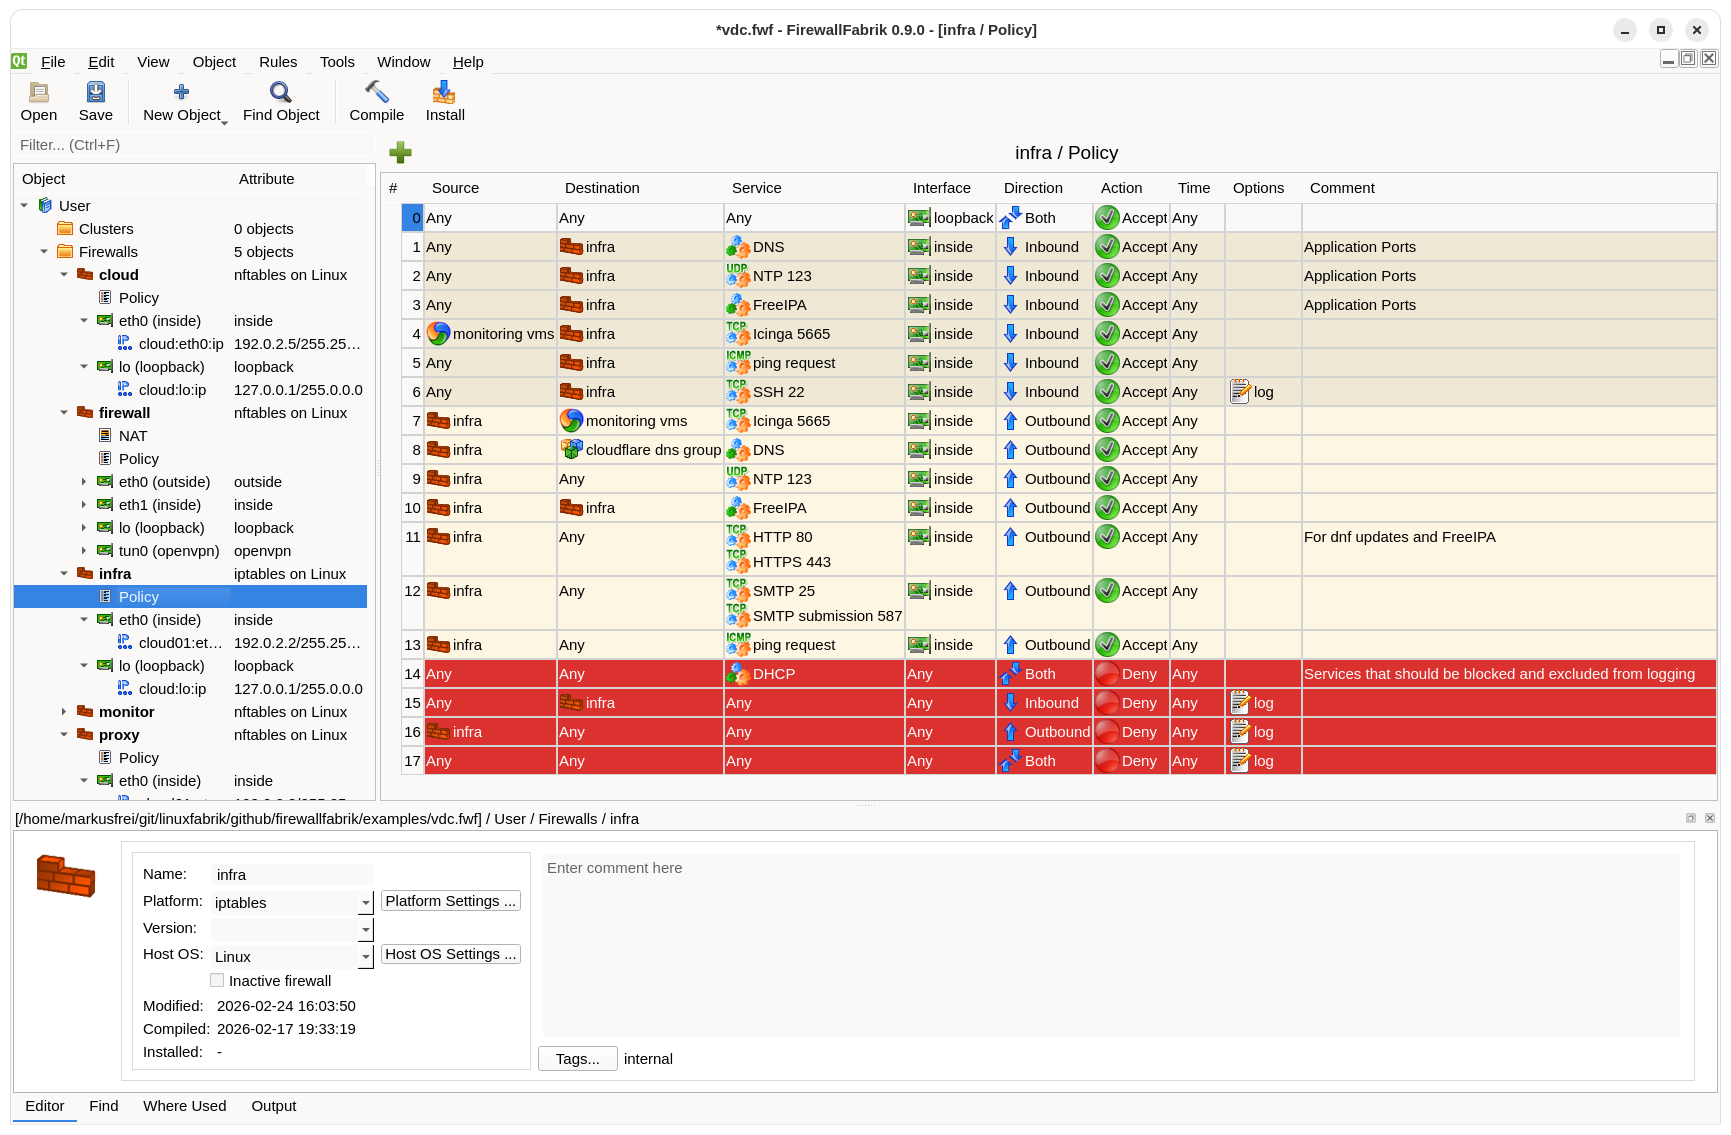Collapse the cloud firewall tree node
The image size is (1731, 1135).
[x=64, y=275]
